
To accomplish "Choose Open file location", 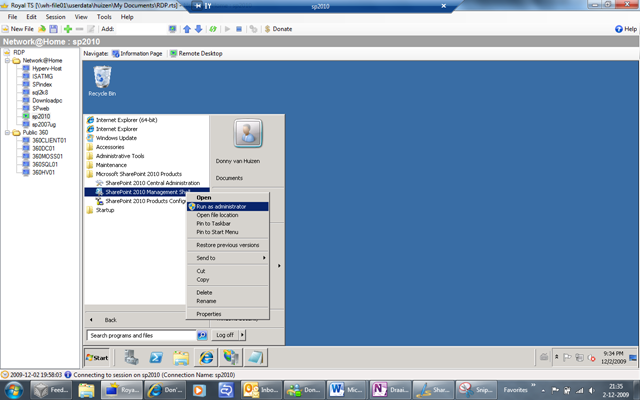I will (228, 215).
